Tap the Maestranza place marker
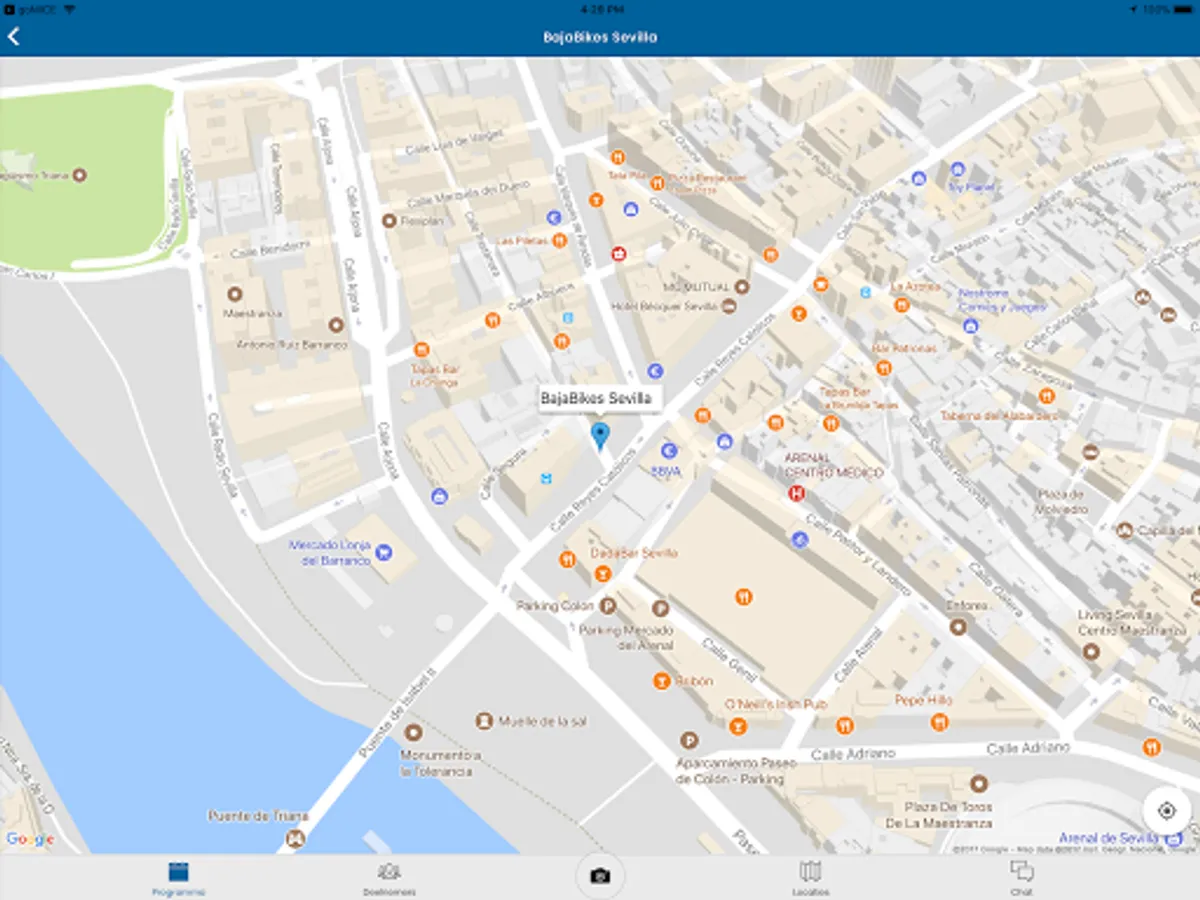This screenshot has width=1200, height=900. coord(235,294)
